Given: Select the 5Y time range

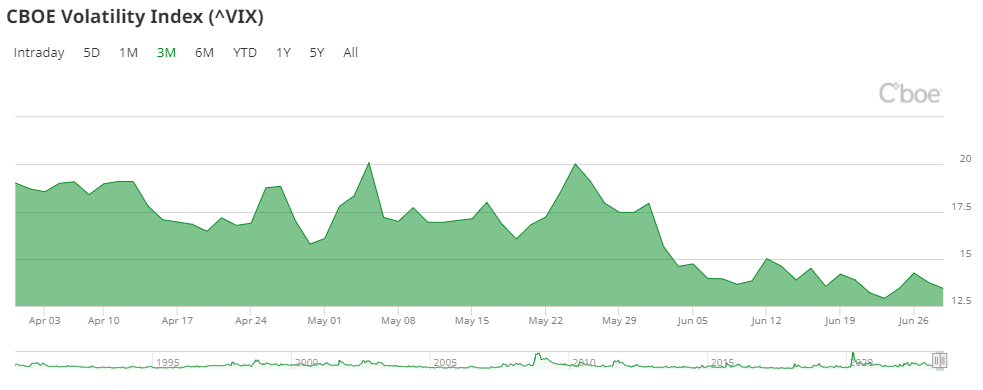Looking at the screenshot, I should [317, 53].
